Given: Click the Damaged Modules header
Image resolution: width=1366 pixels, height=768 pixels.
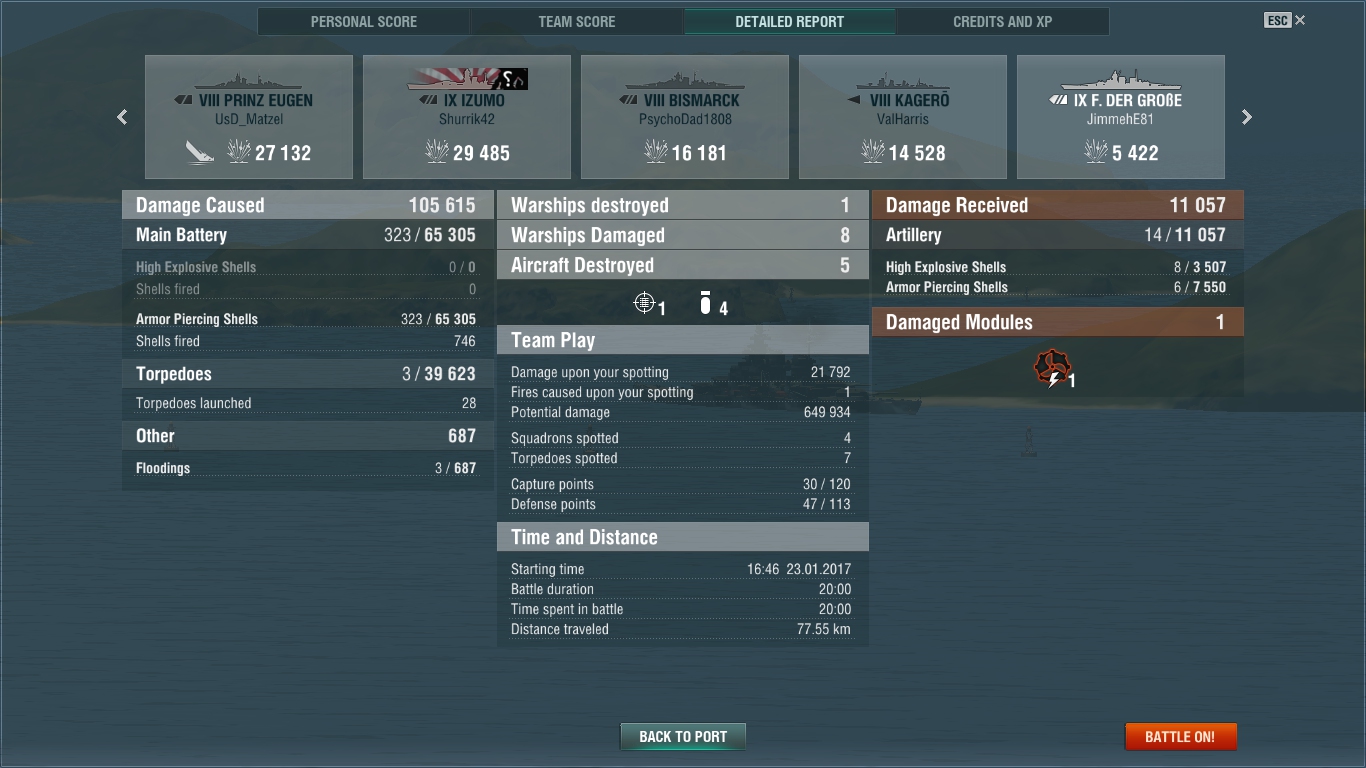Looking at the screenshot, I should click(1058, 322).
